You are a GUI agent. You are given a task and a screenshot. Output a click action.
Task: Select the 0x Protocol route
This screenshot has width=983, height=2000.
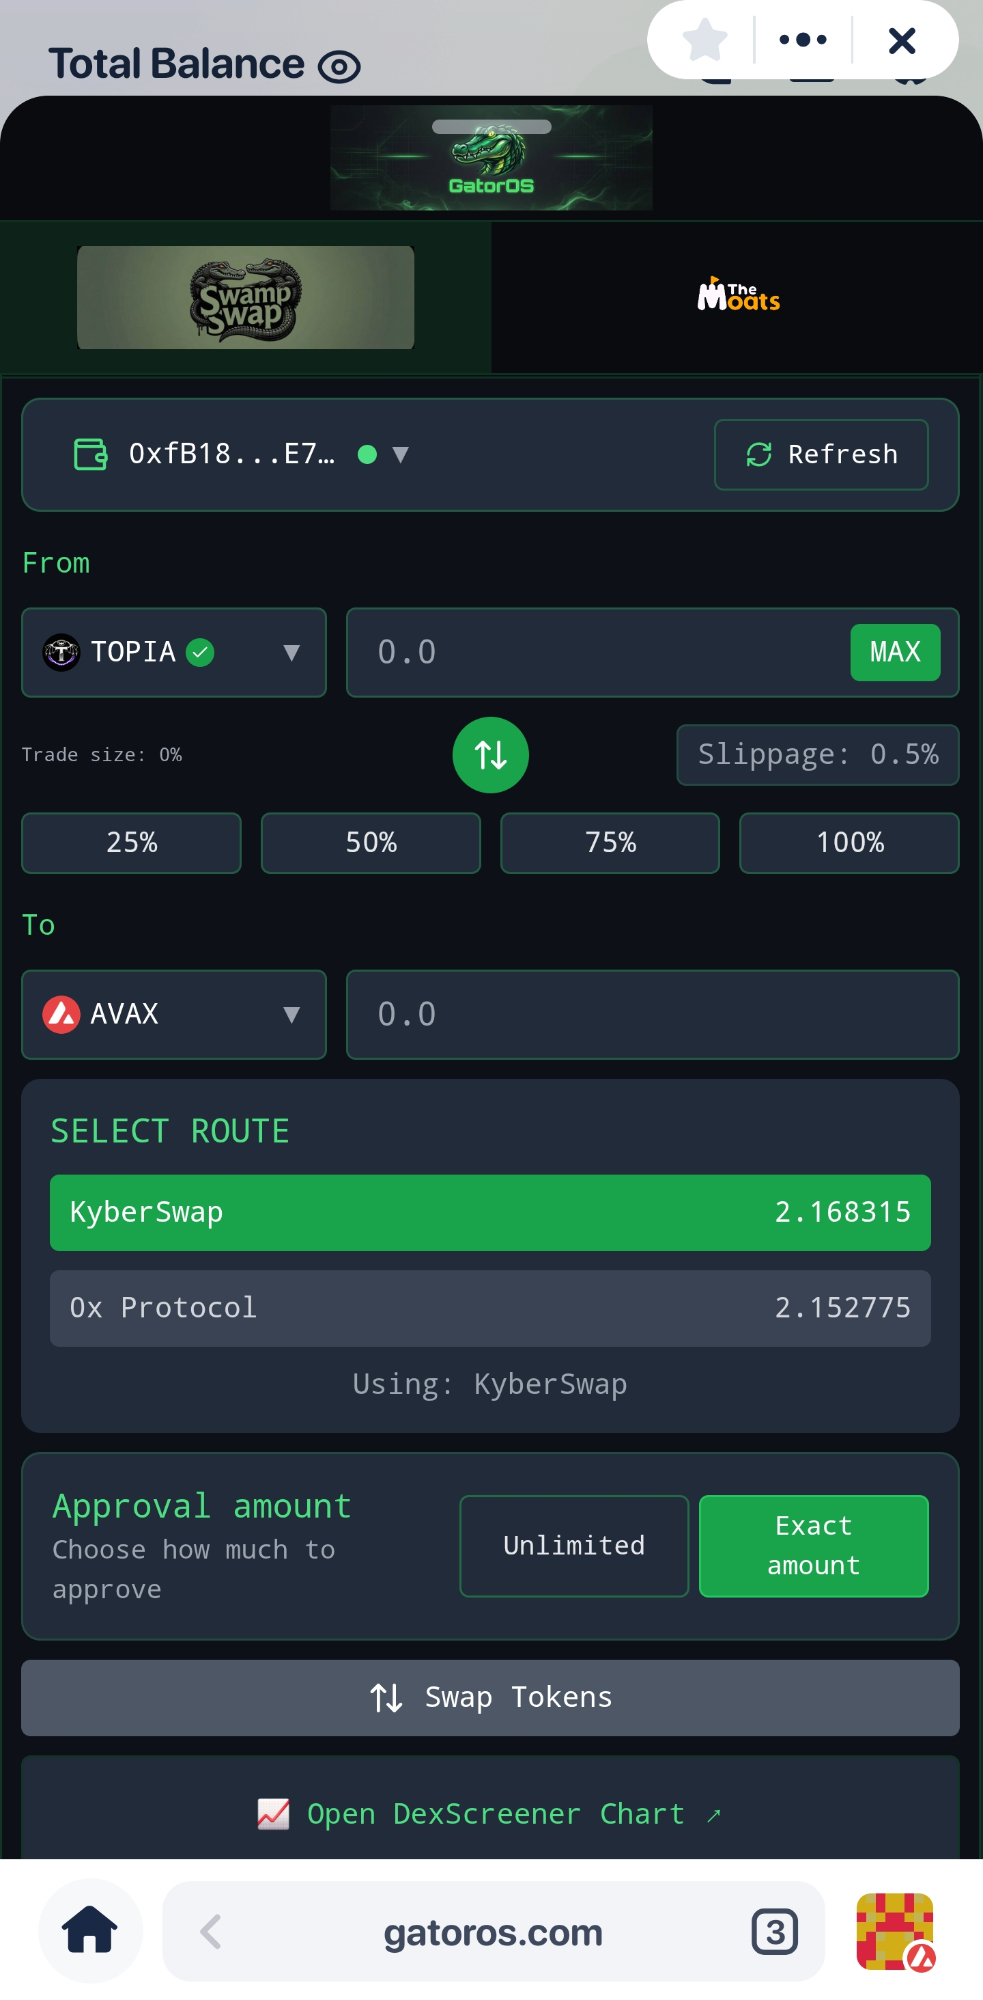coord(490,1308)
